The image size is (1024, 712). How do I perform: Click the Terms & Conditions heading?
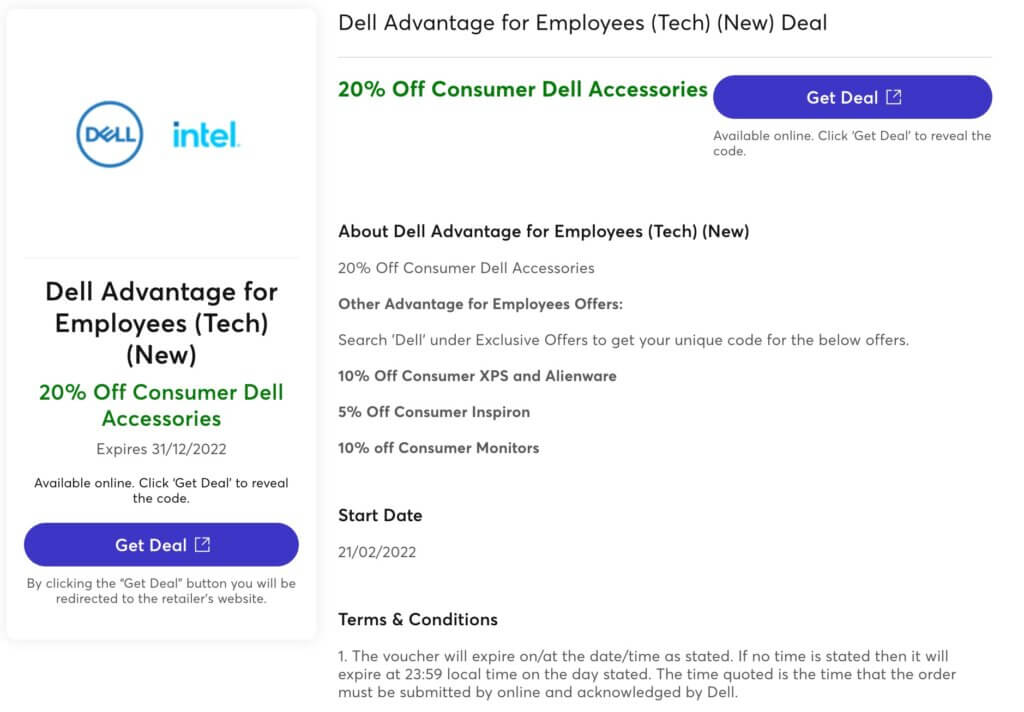[418, 619]
